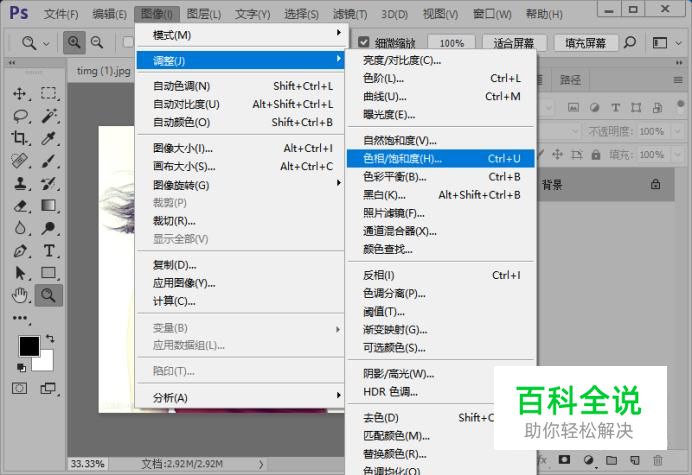Select the 背景 layer row
The image size is (692, 475).
[606, 185]
